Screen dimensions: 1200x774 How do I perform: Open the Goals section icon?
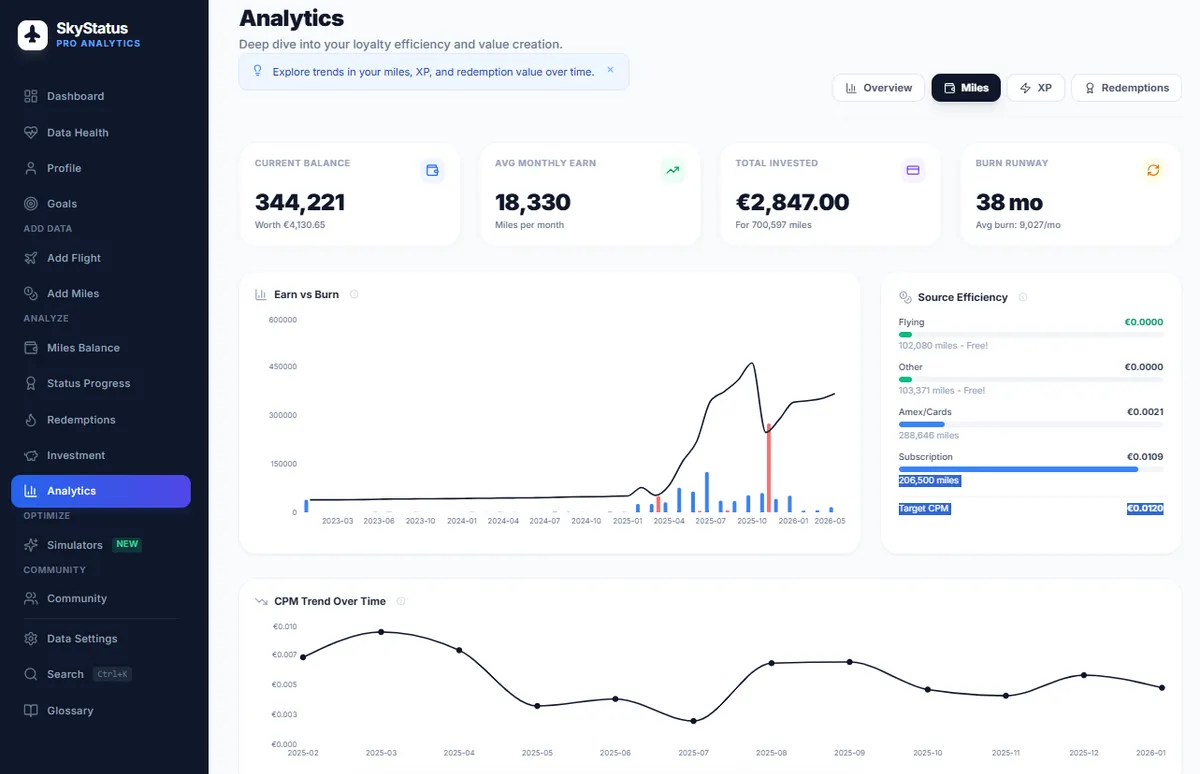click(x=30, y=203)
